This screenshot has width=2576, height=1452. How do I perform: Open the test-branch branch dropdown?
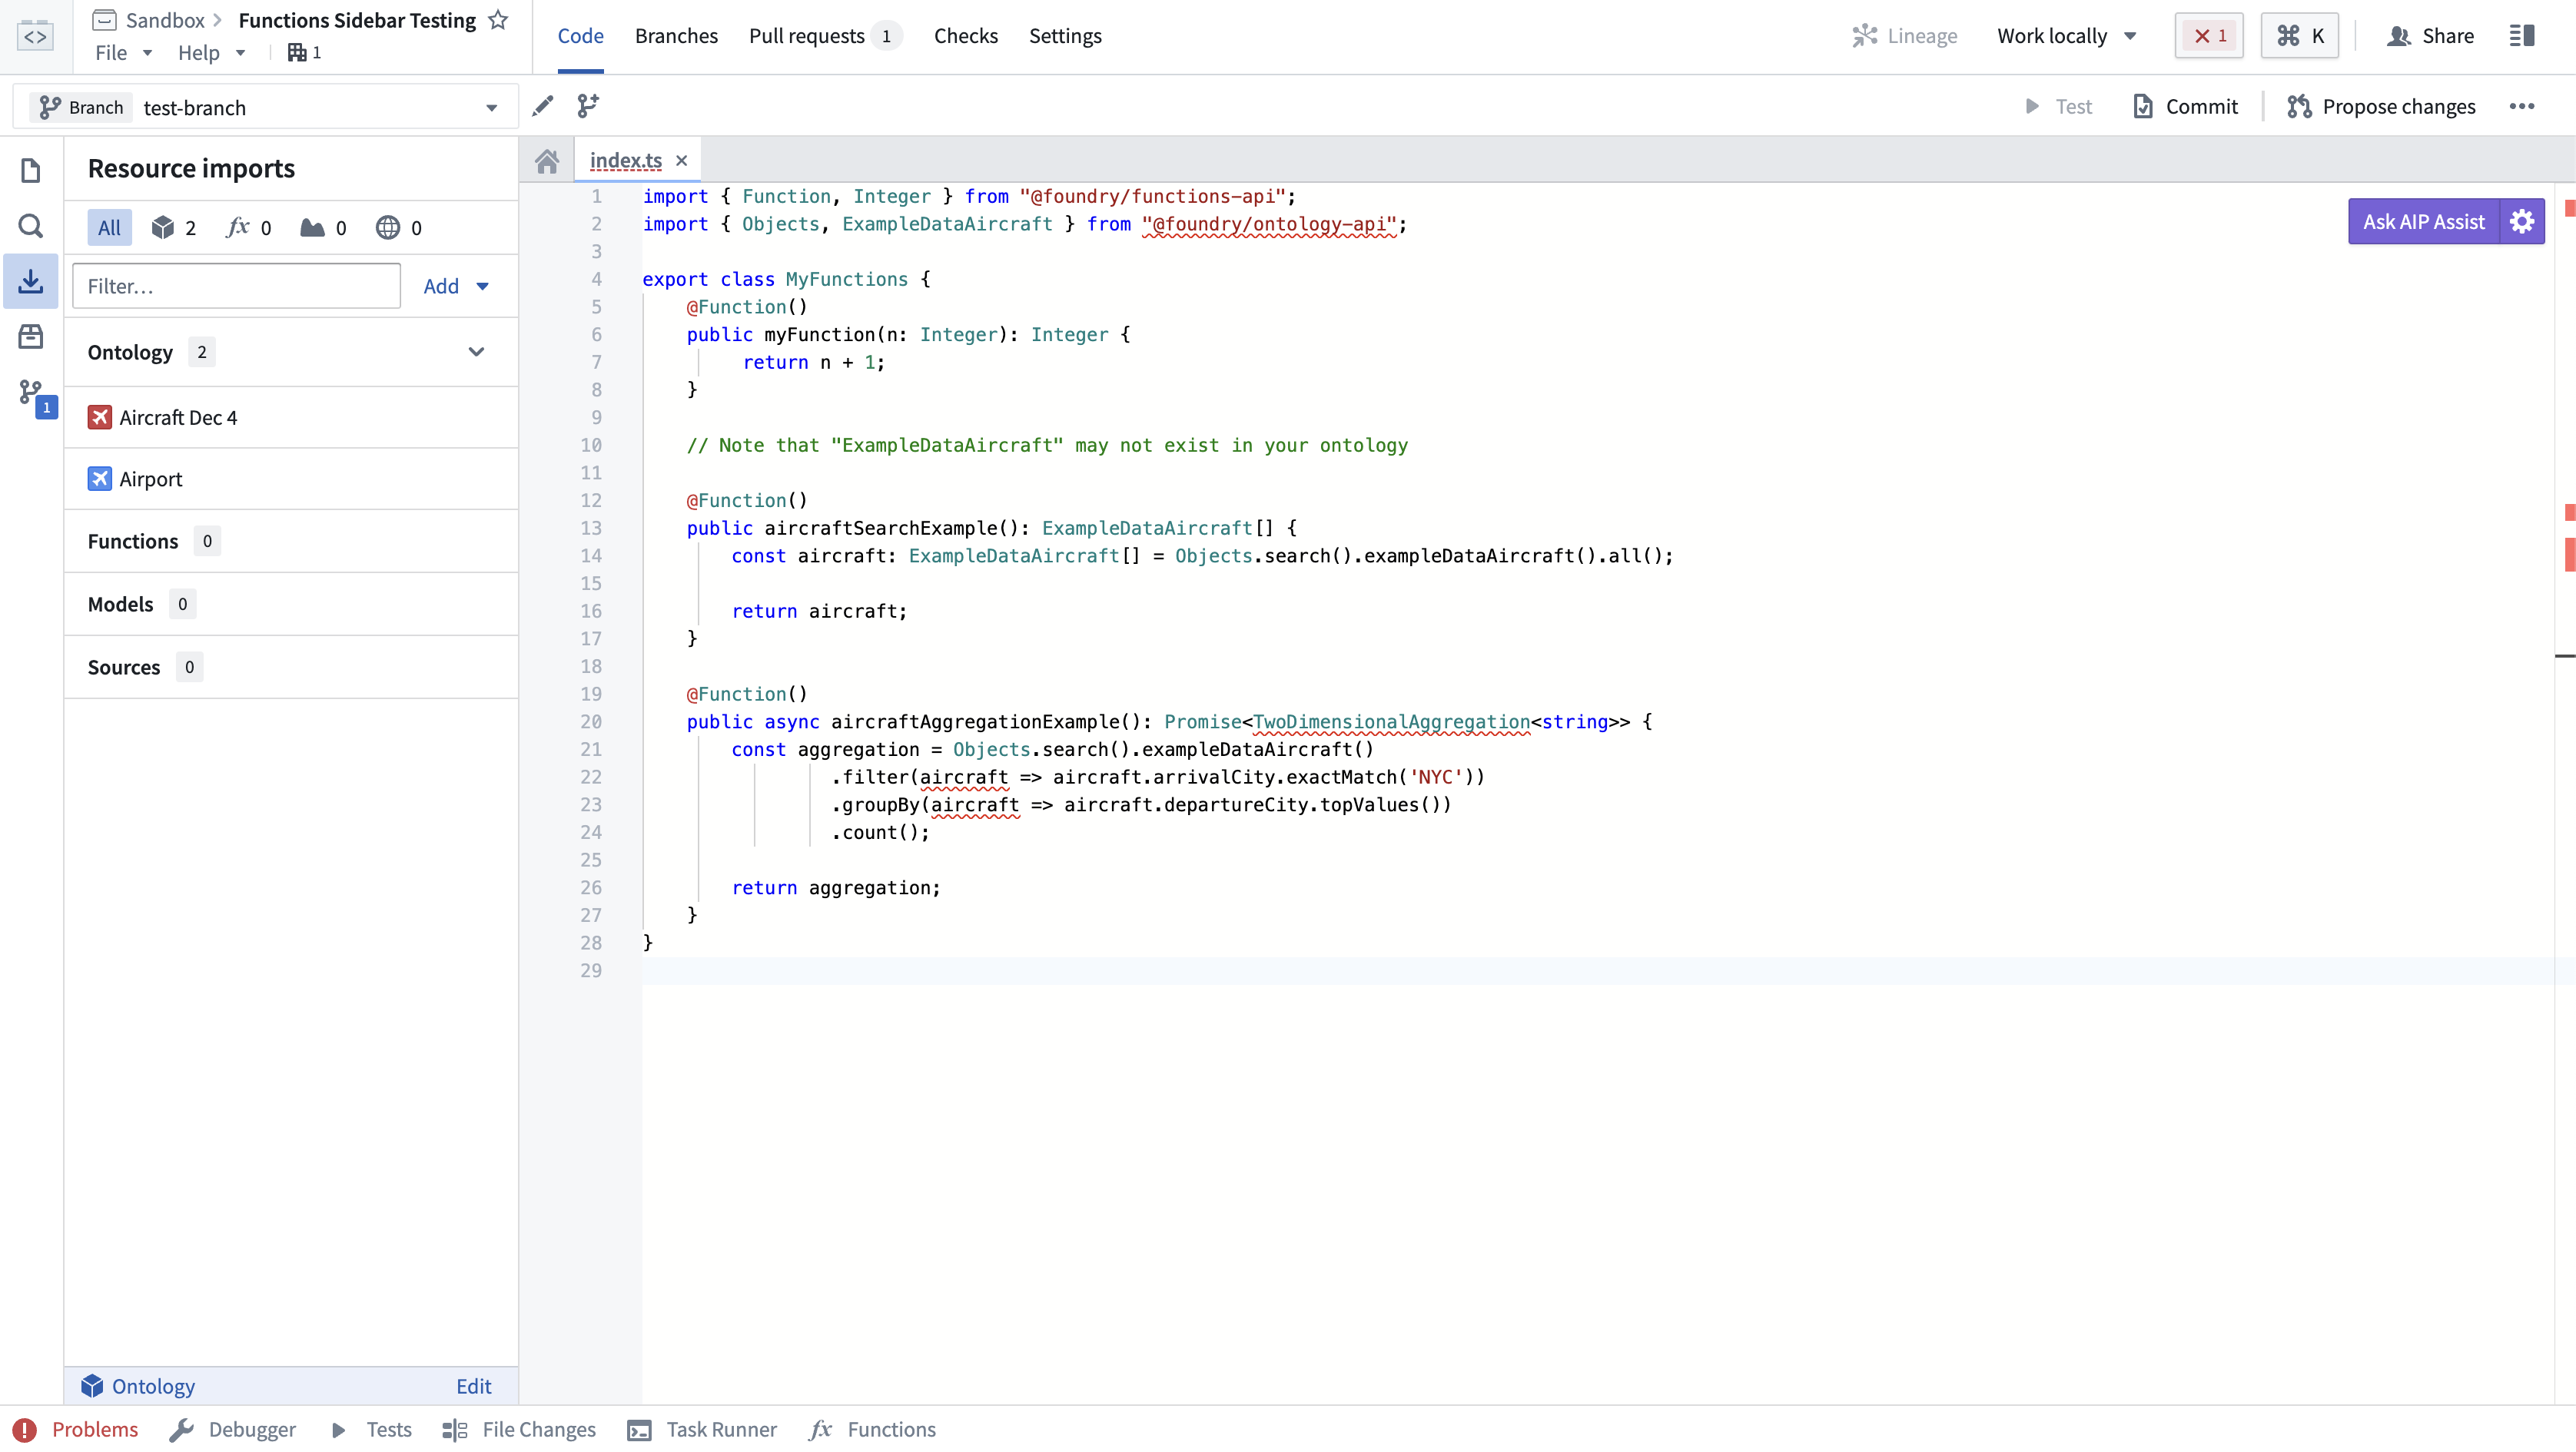pos(265,107)
